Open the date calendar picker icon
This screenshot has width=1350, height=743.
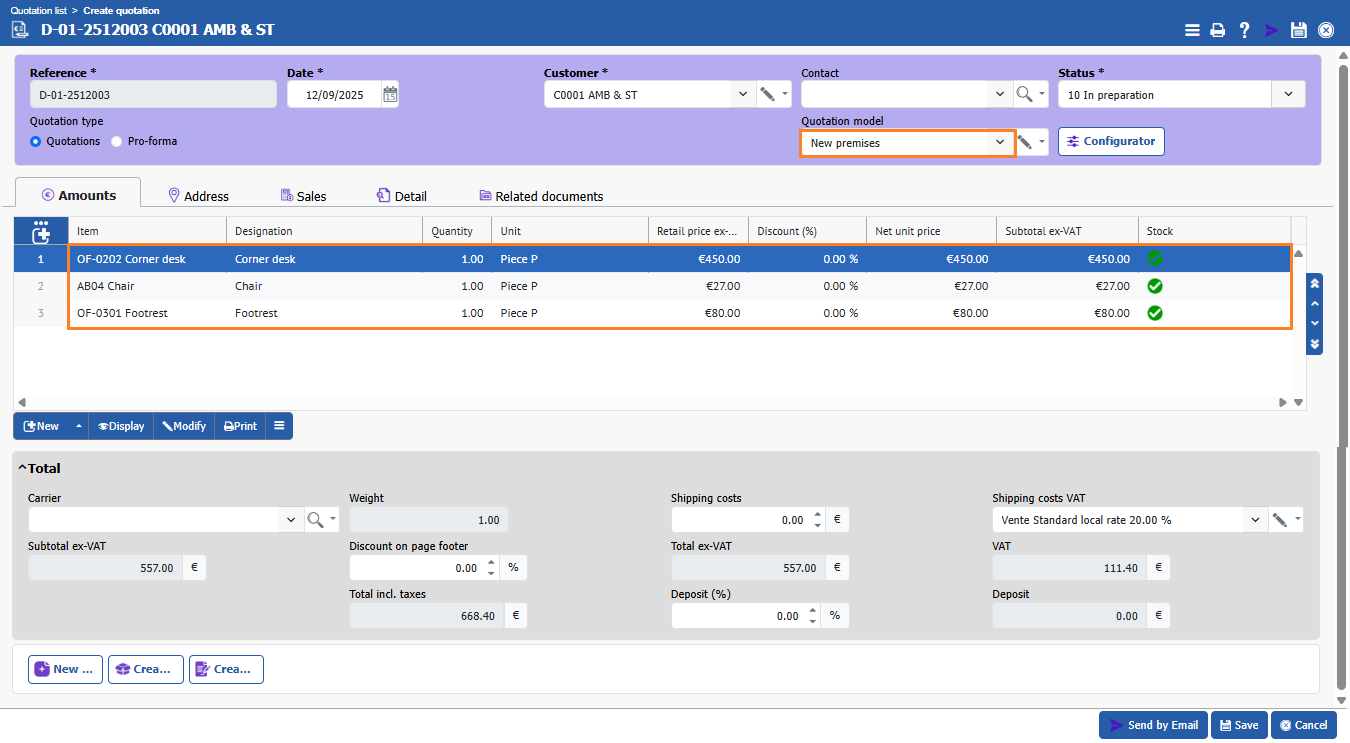pos(390,95)
